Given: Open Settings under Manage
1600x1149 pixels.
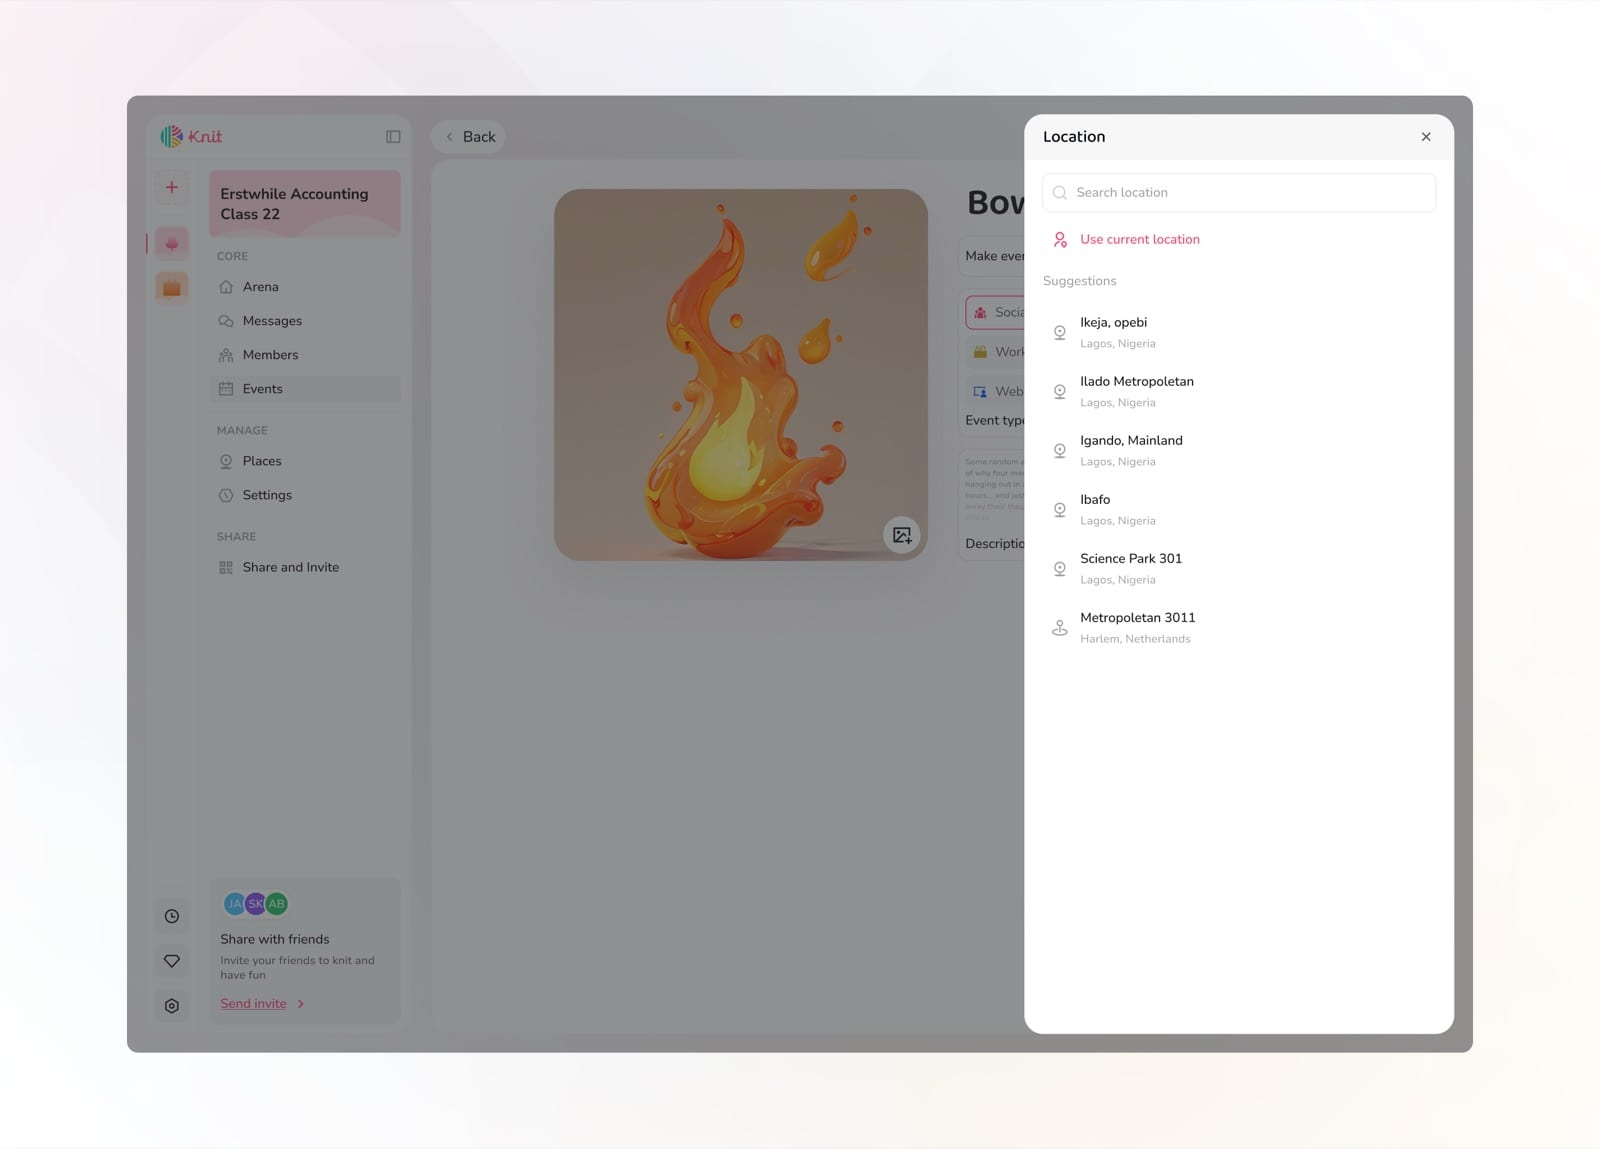Looking at the screenshot, I should pos(305,495).
